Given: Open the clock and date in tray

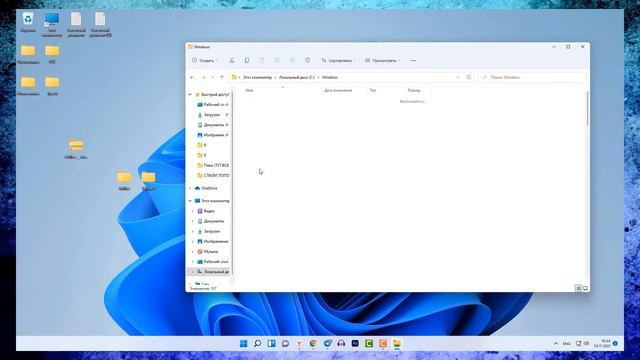Looking at the screenshot, I should point(602,343).
